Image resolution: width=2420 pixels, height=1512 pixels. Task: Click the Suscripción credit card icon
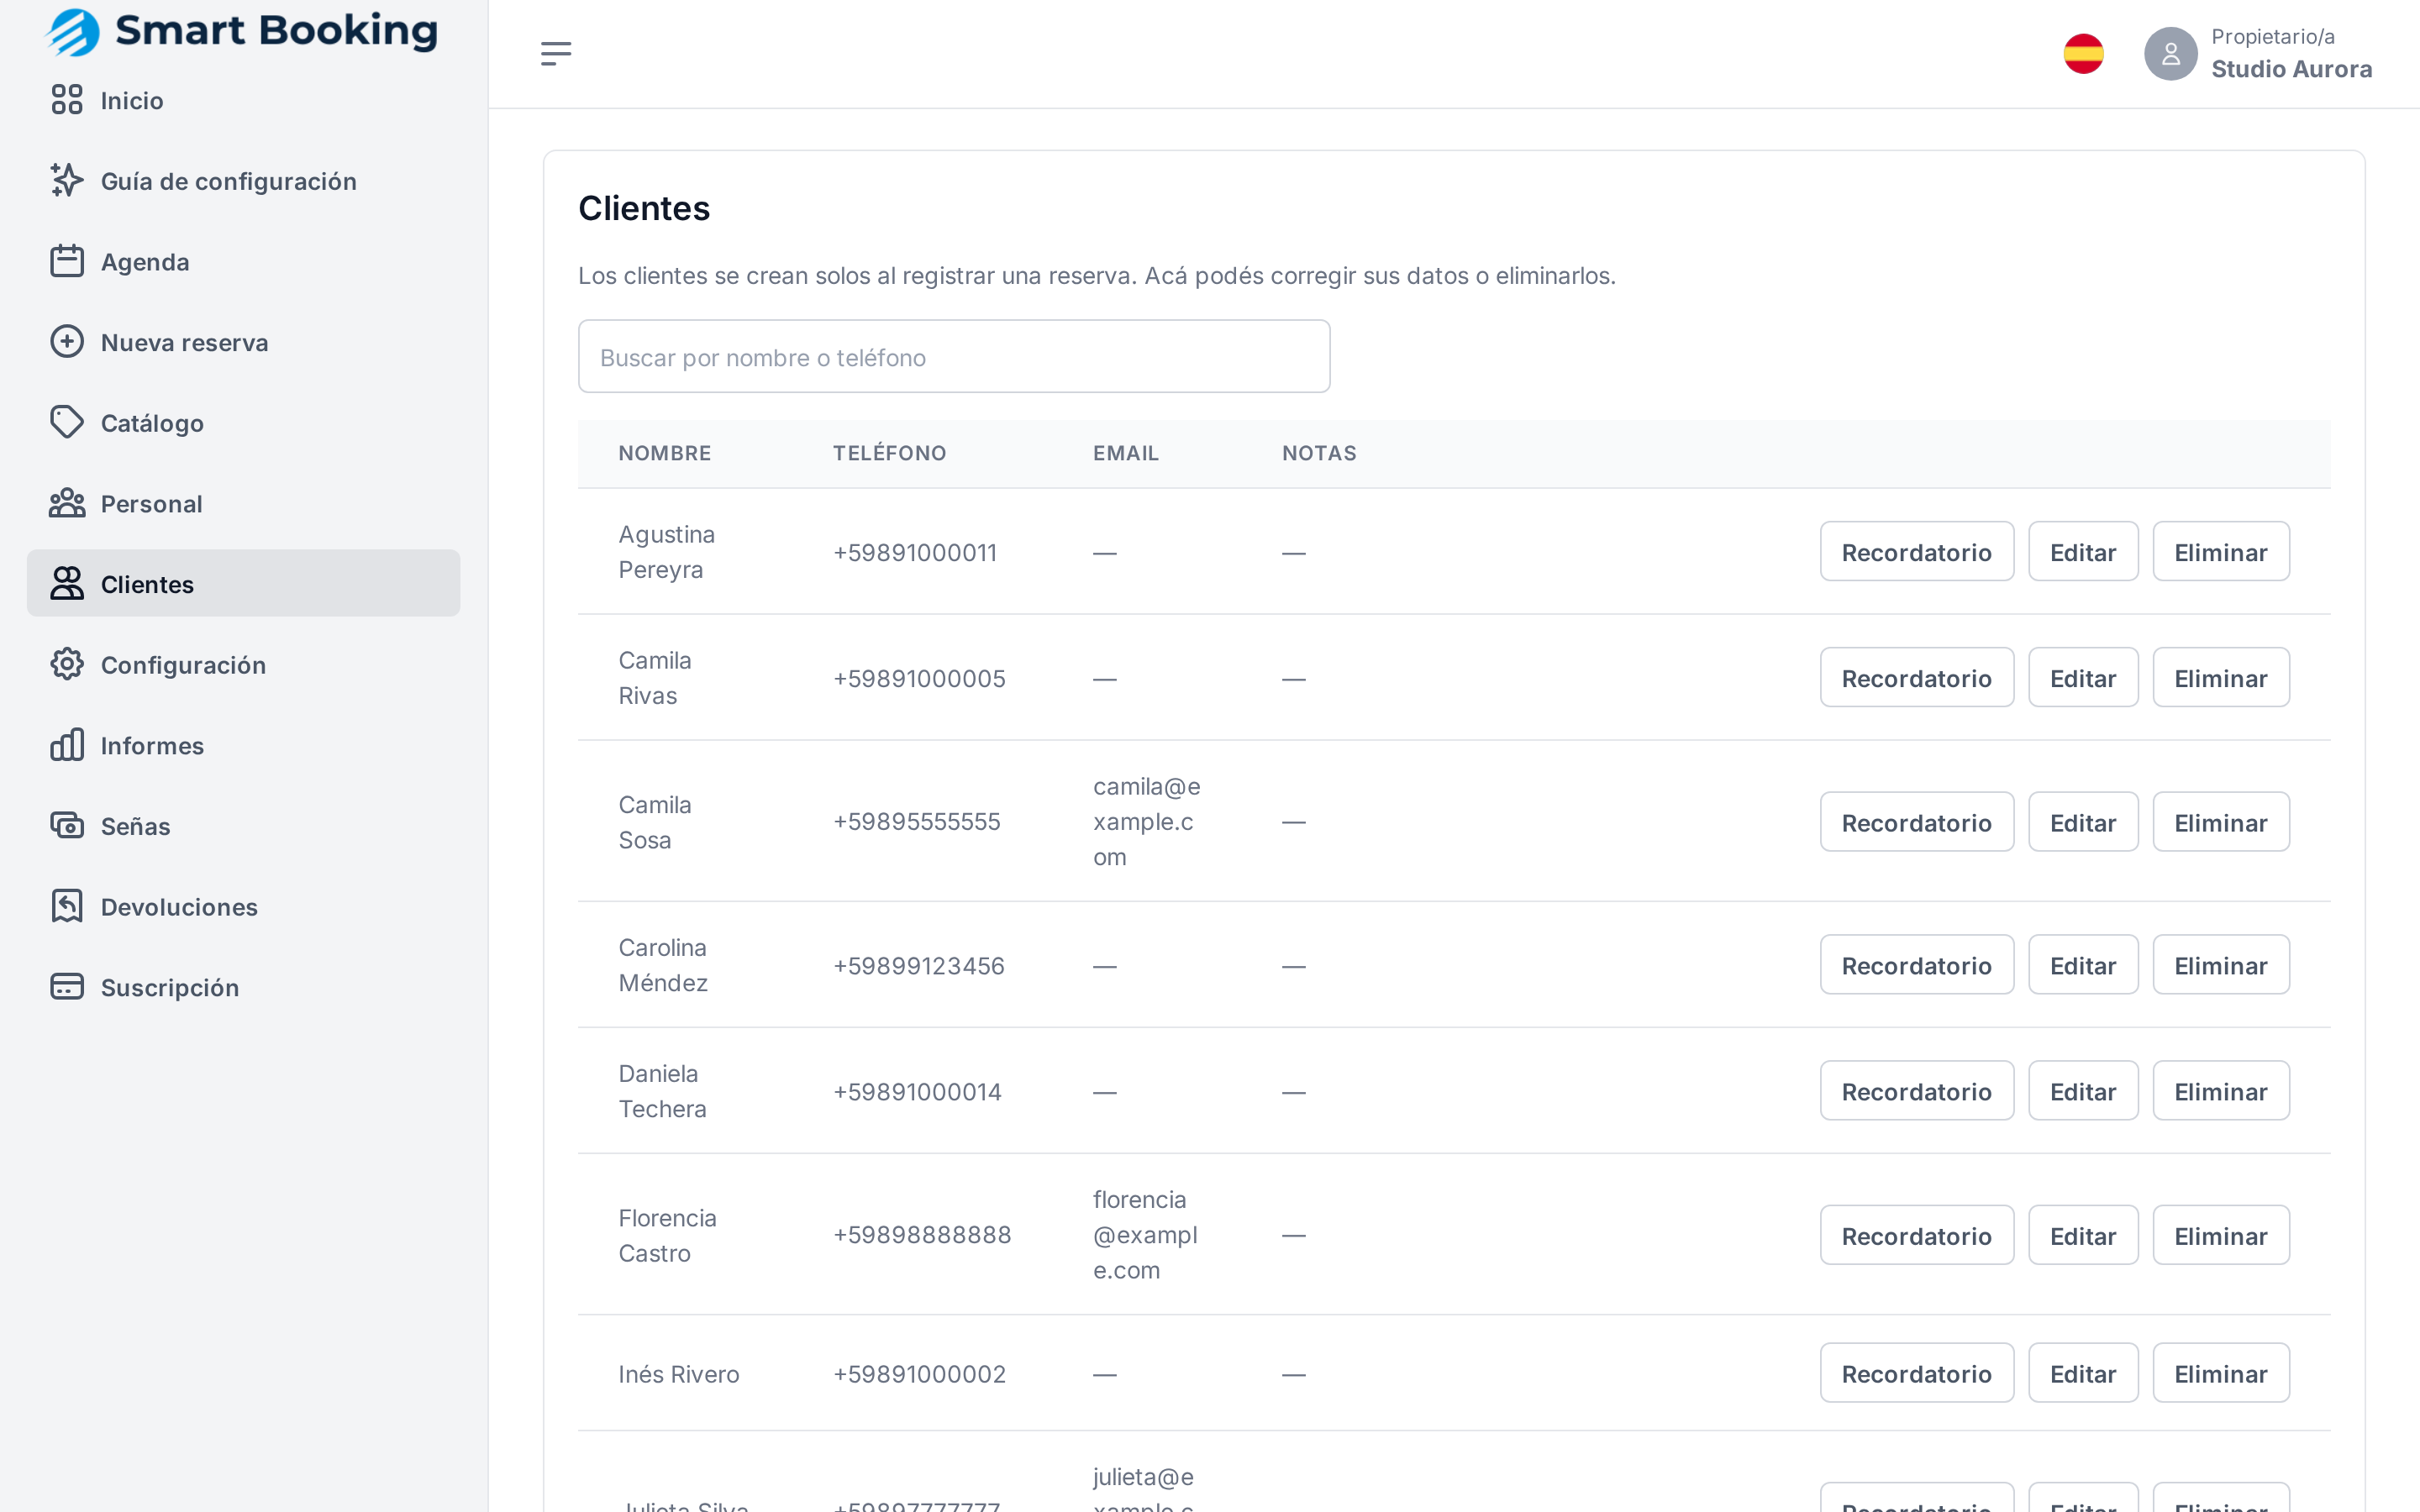pyautogui.click(x=67, y=987)
